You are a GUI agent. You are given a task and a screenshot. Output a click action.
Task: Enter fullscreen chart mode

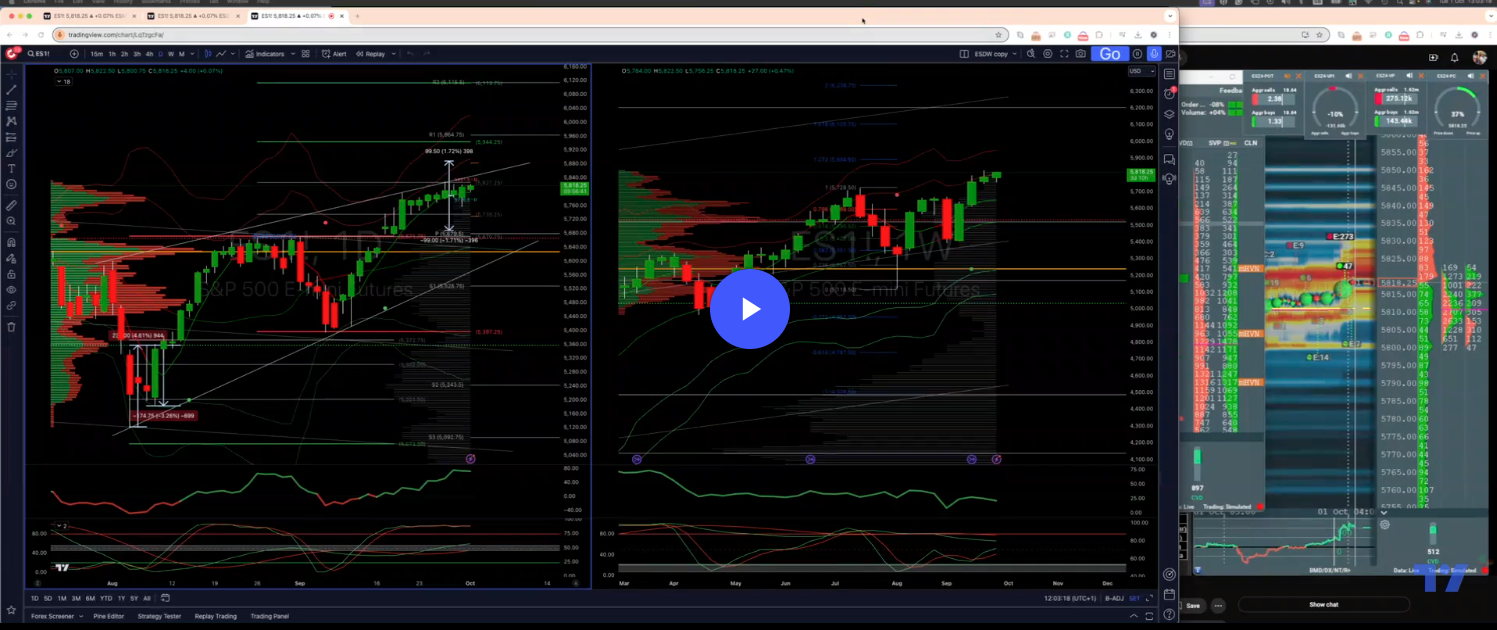[x=1064, y=54]
